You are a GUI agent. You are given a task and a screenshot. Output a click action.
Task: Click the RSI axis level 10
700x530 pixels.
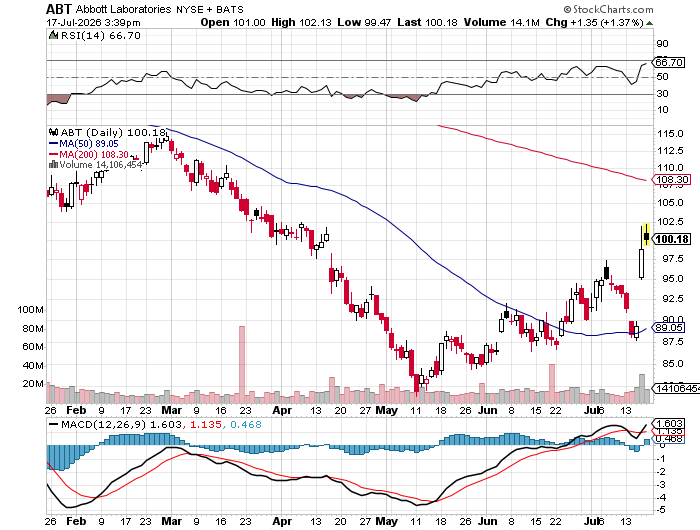[662, 109]
